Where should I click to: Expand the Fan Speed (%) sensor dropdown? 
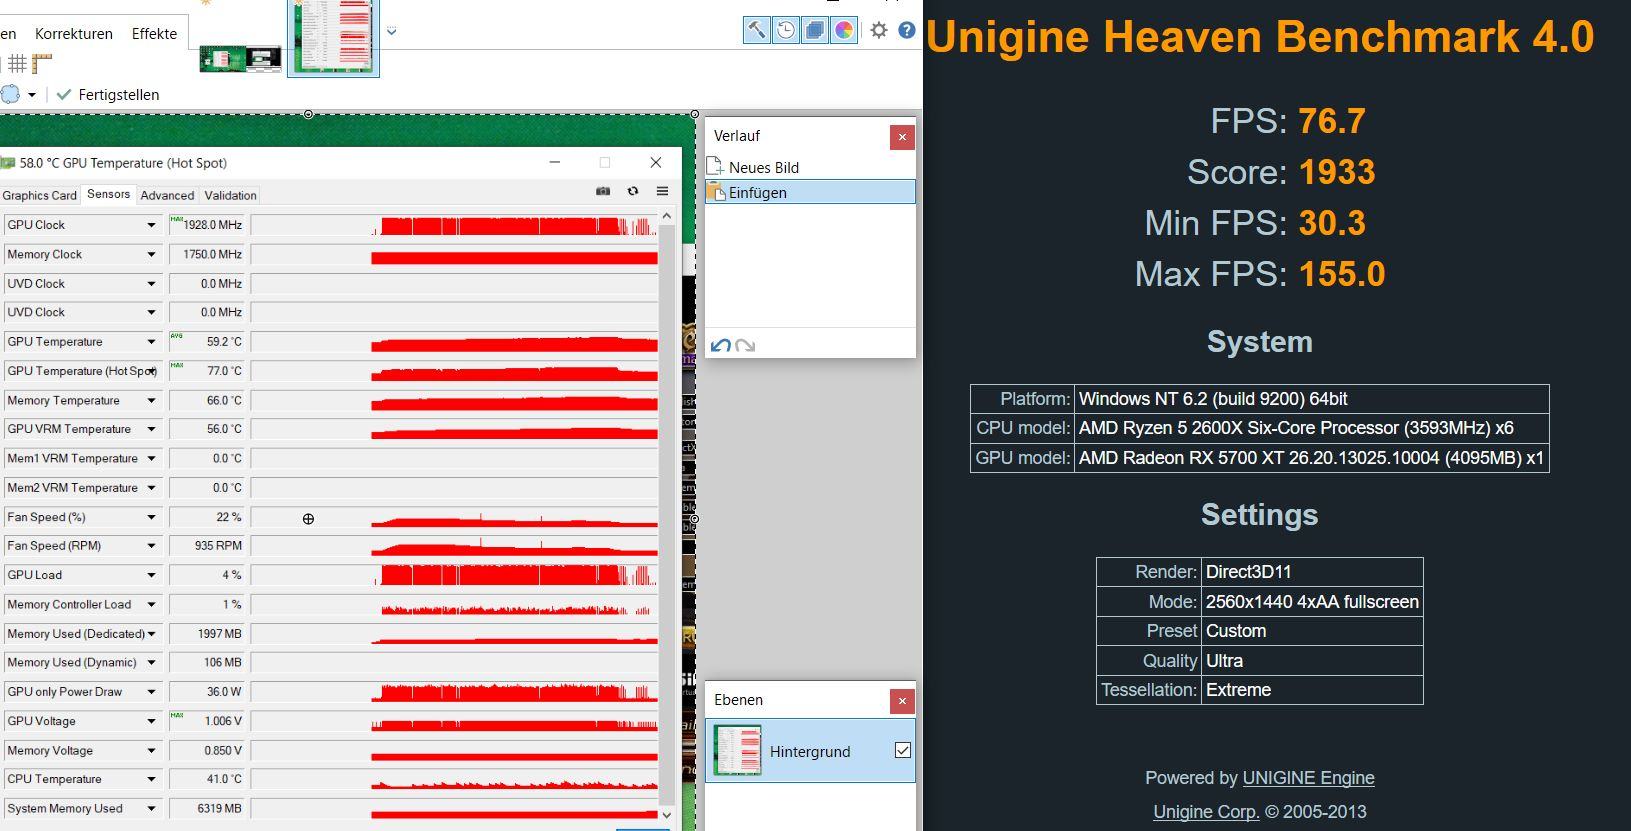[151, 517]
